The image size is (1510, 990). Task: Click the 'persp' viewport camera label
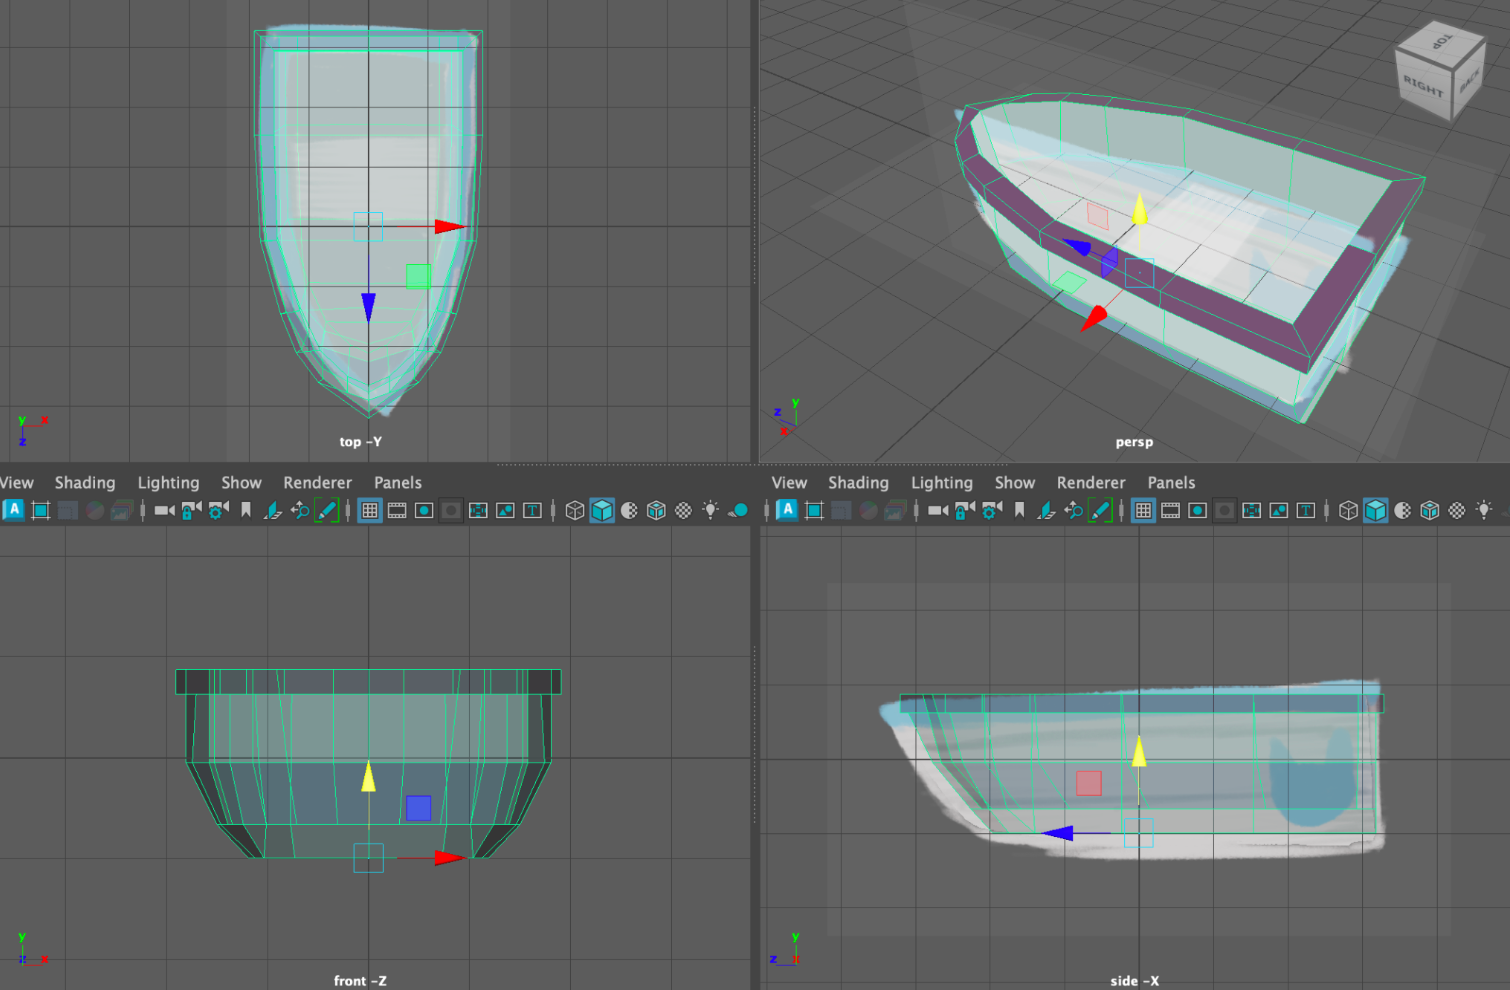(1134, 442)
